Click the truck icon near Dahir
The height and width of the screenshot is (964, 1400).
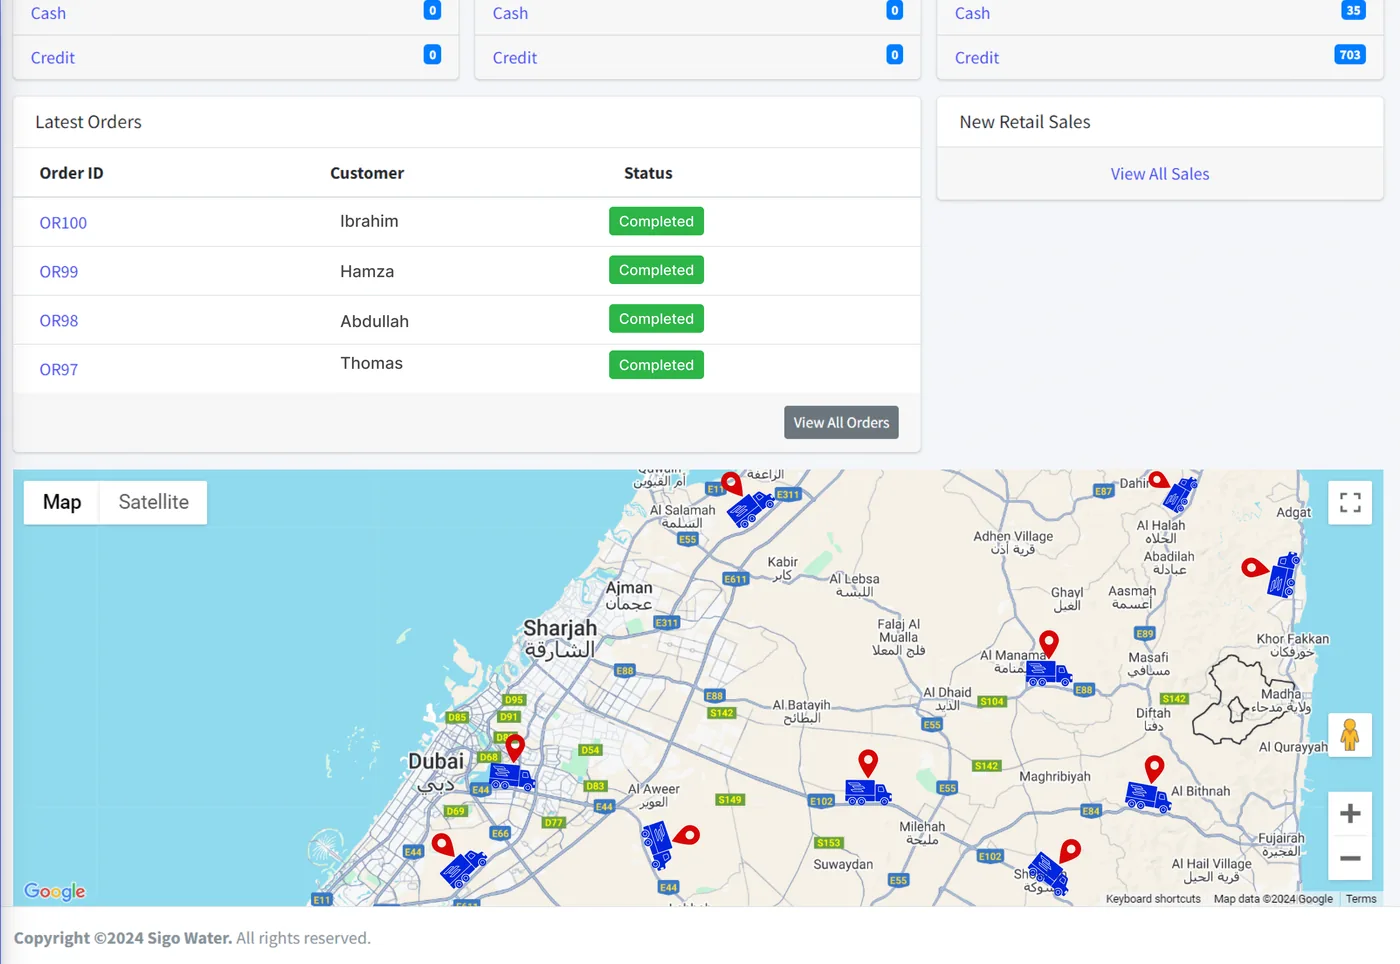[x=1180, y=494]
